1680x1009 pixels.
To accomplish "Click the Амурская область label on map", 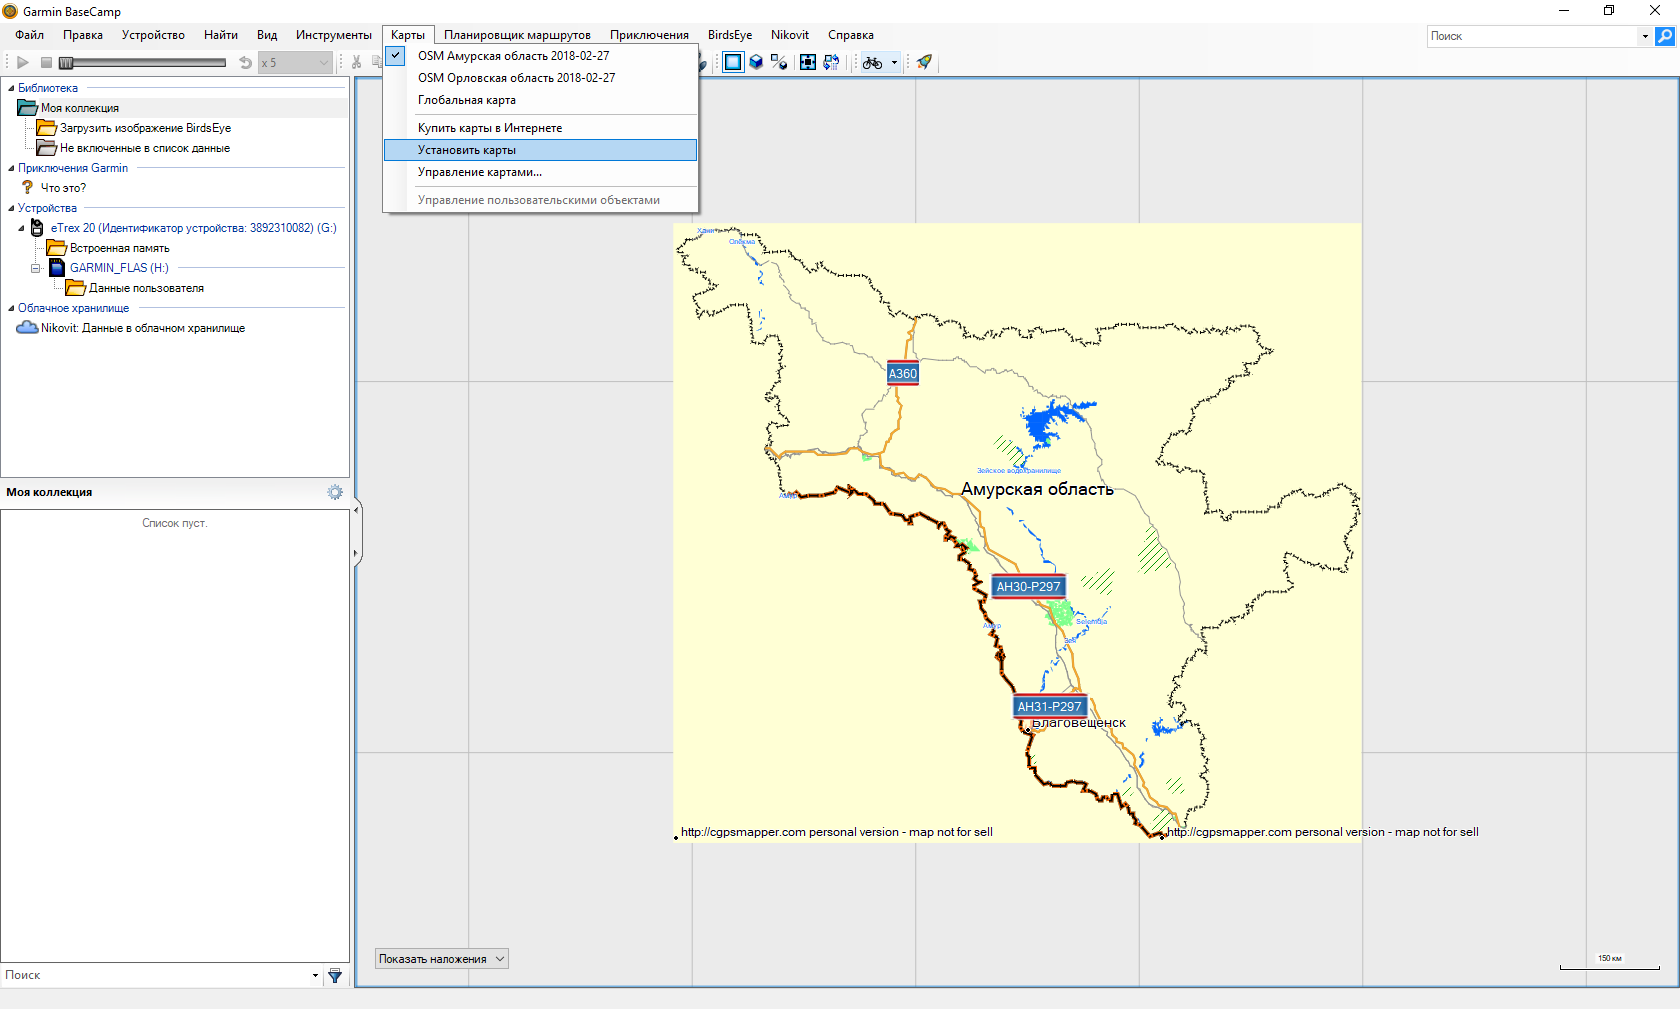I will 1037,489.
